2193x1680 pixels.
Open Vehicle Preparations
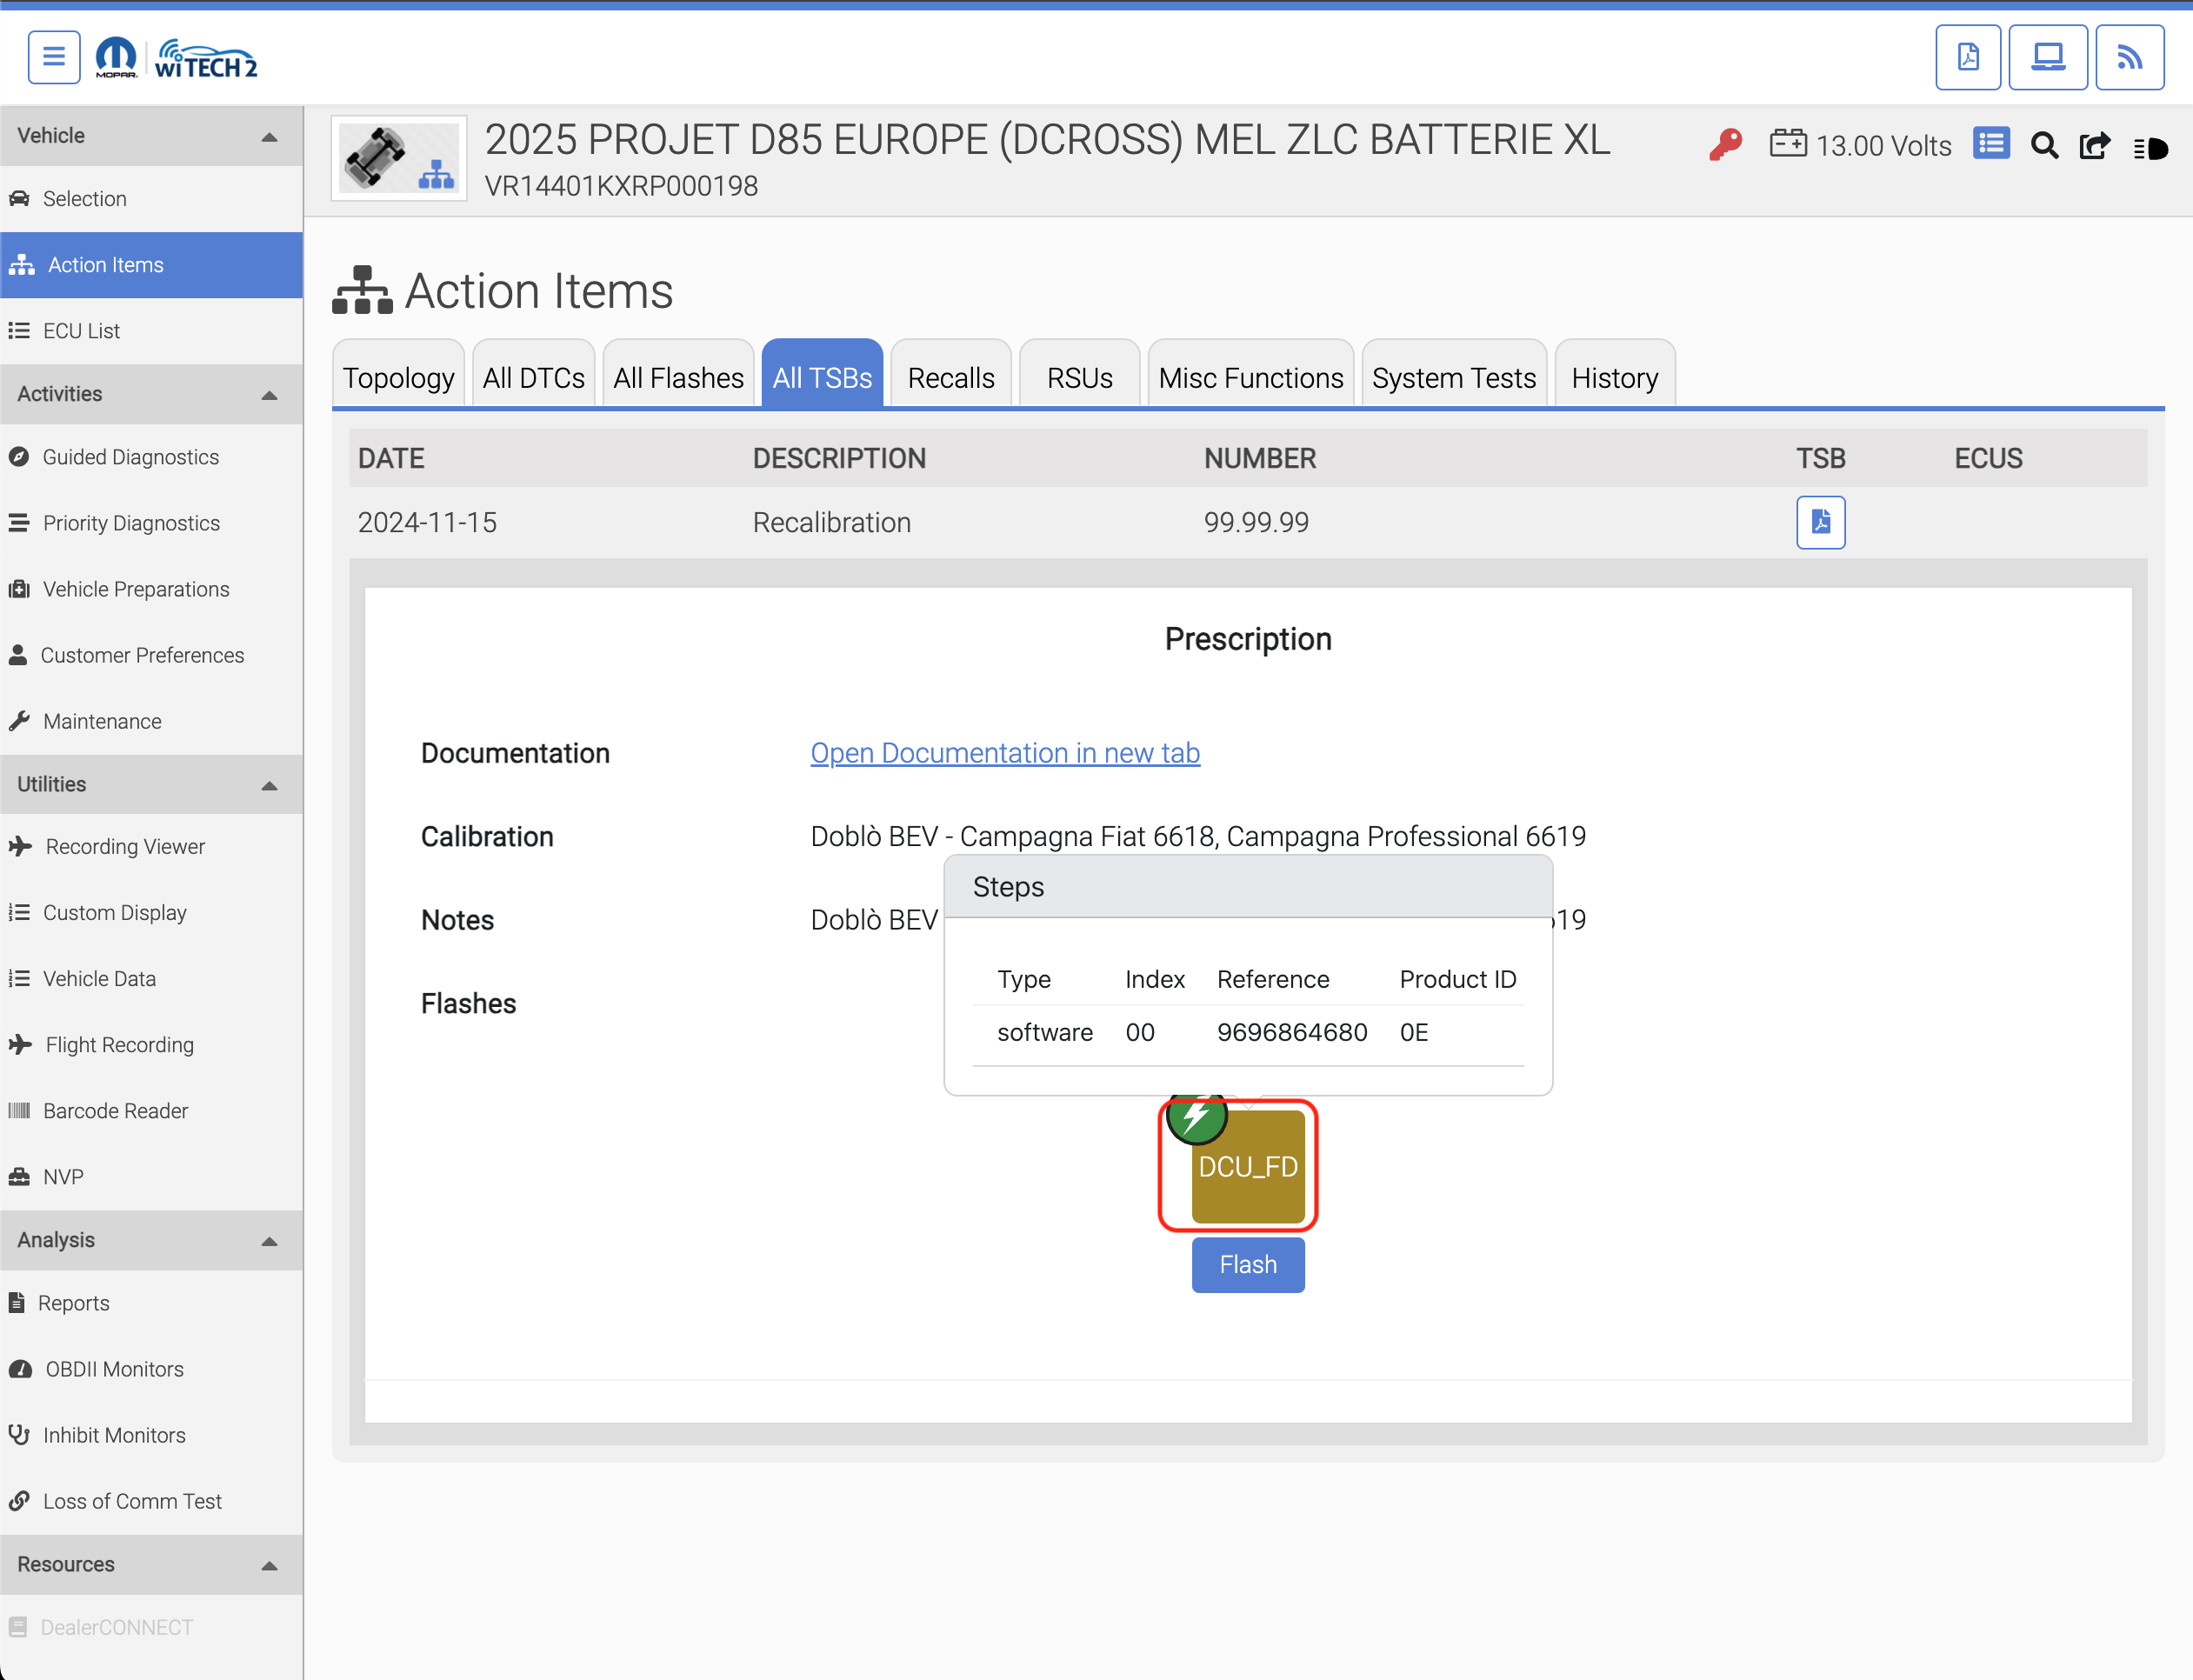151,589
